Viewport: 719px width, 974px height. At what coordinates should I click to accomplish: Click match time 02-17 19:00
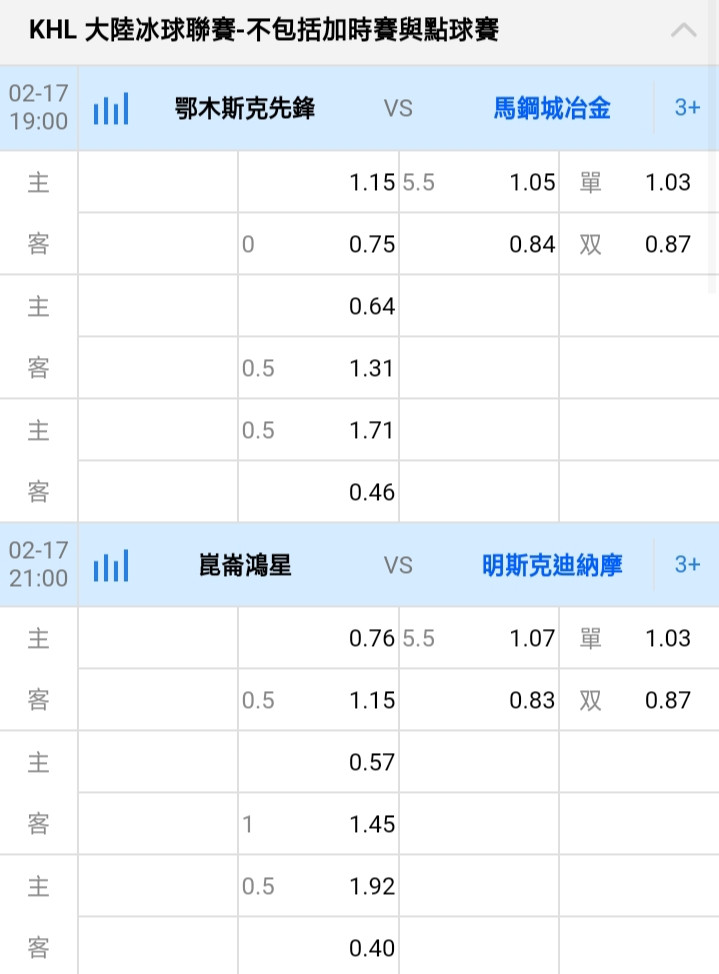pyautogui.click(x=39, y=107)
